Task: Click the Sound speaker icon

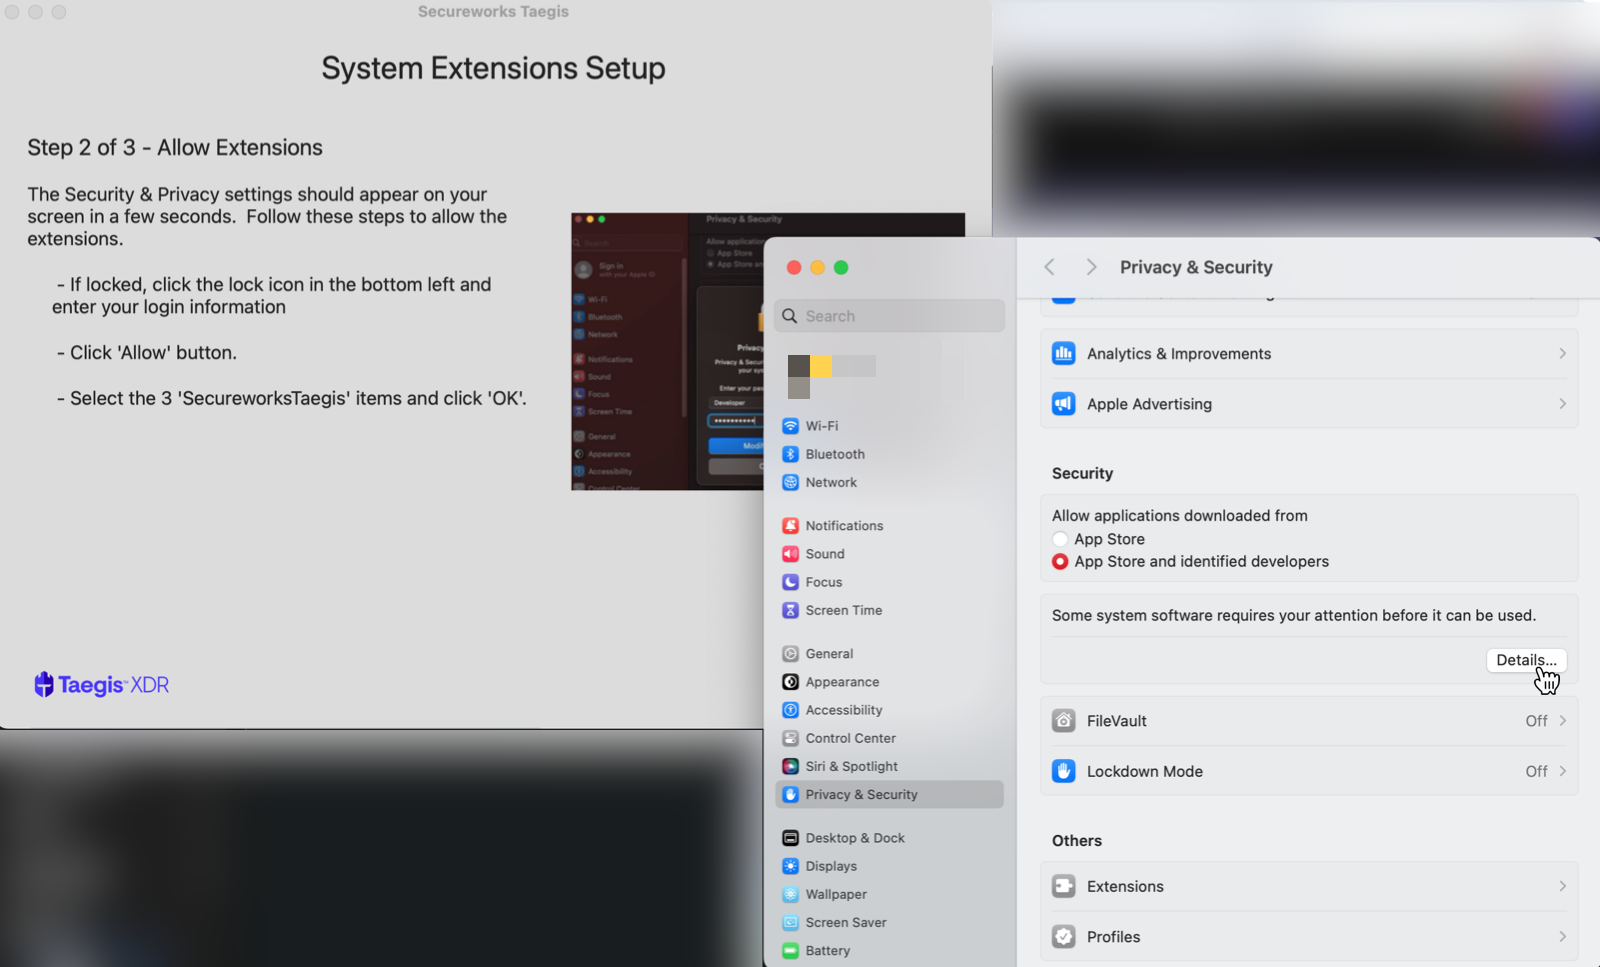Action: pos(790,554)
